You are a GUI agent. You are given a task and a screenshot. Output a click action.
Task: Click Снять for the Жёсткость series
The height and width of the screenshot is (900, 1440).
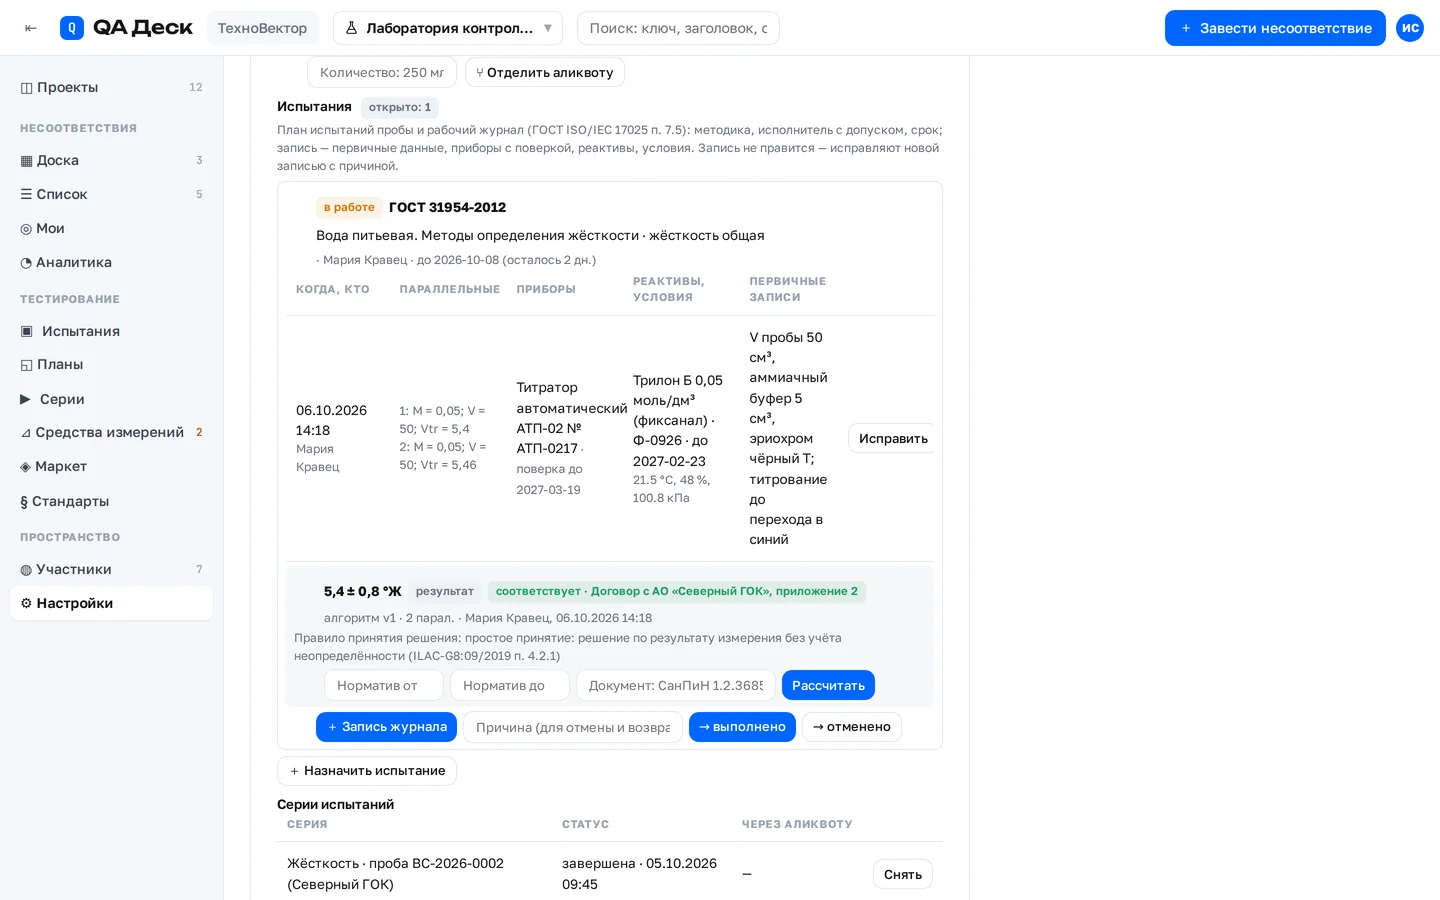903,874
